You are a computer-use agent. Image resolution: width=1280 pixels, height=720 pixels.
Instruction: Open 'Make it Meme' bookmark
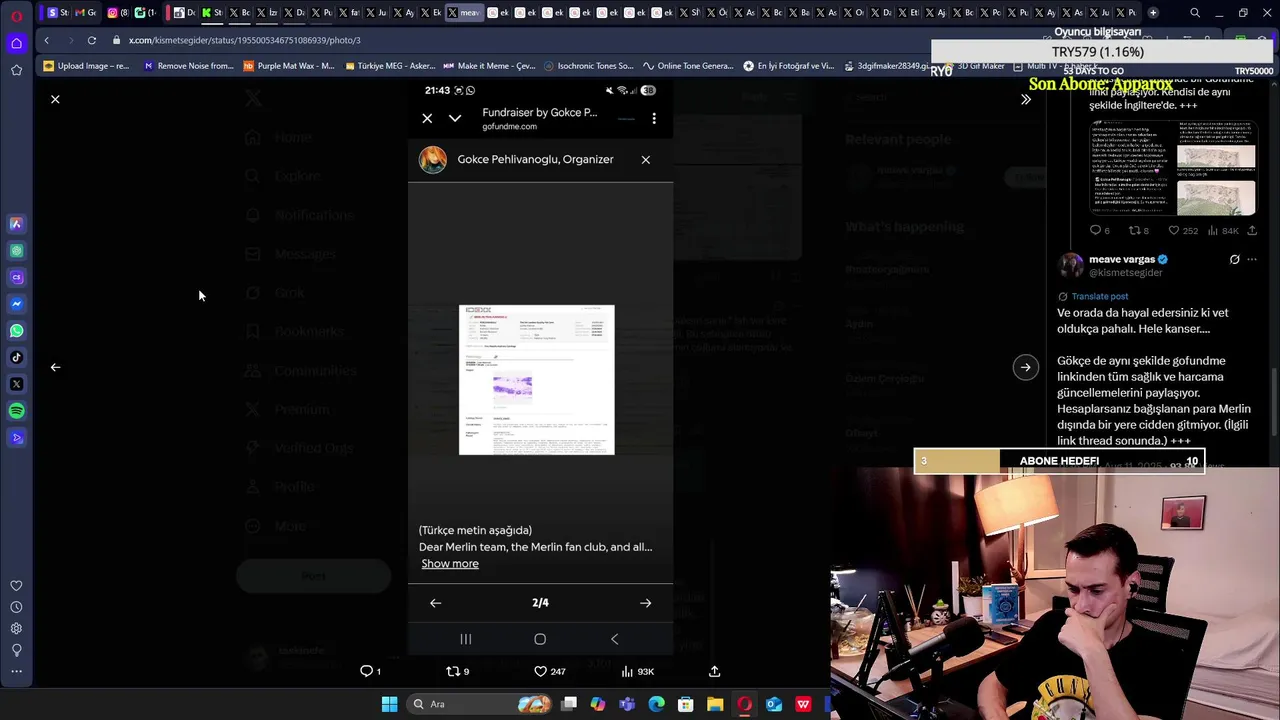click(489, 66)
